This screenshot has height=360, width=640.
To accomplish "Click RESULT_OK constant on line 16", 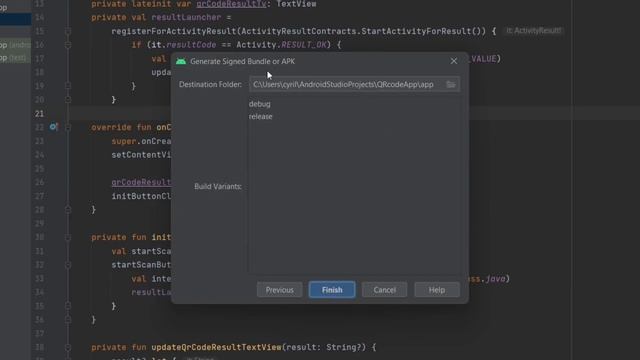I will coord(304,45).
